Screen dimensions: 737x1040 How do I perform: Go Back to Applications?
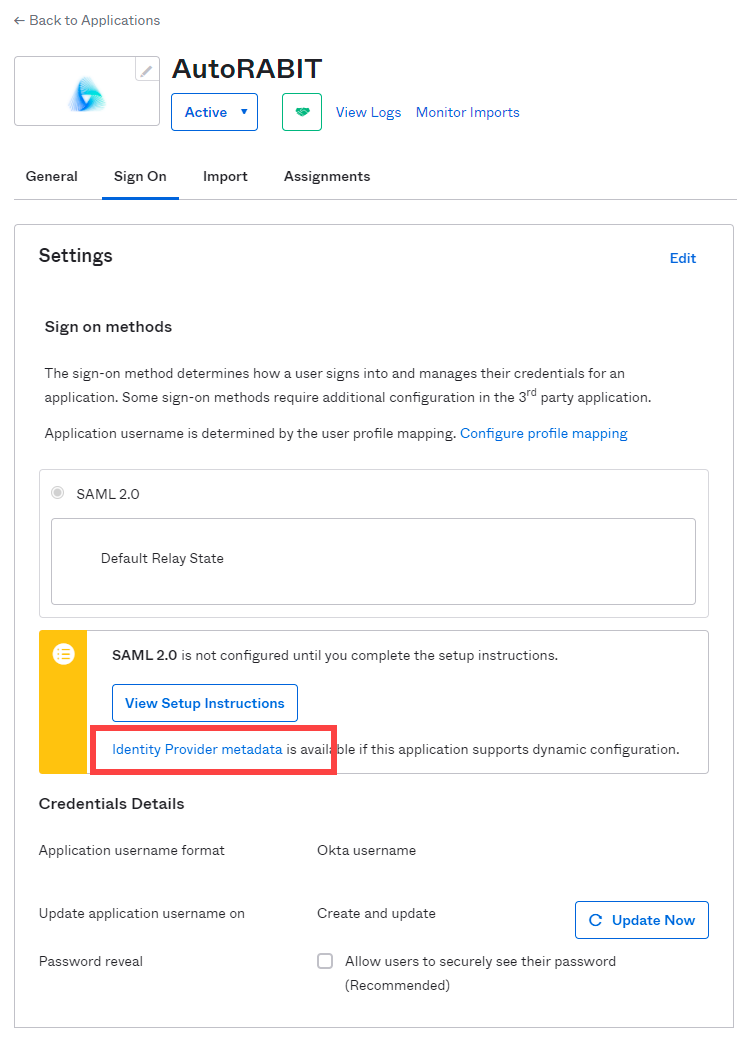(87, 20)
